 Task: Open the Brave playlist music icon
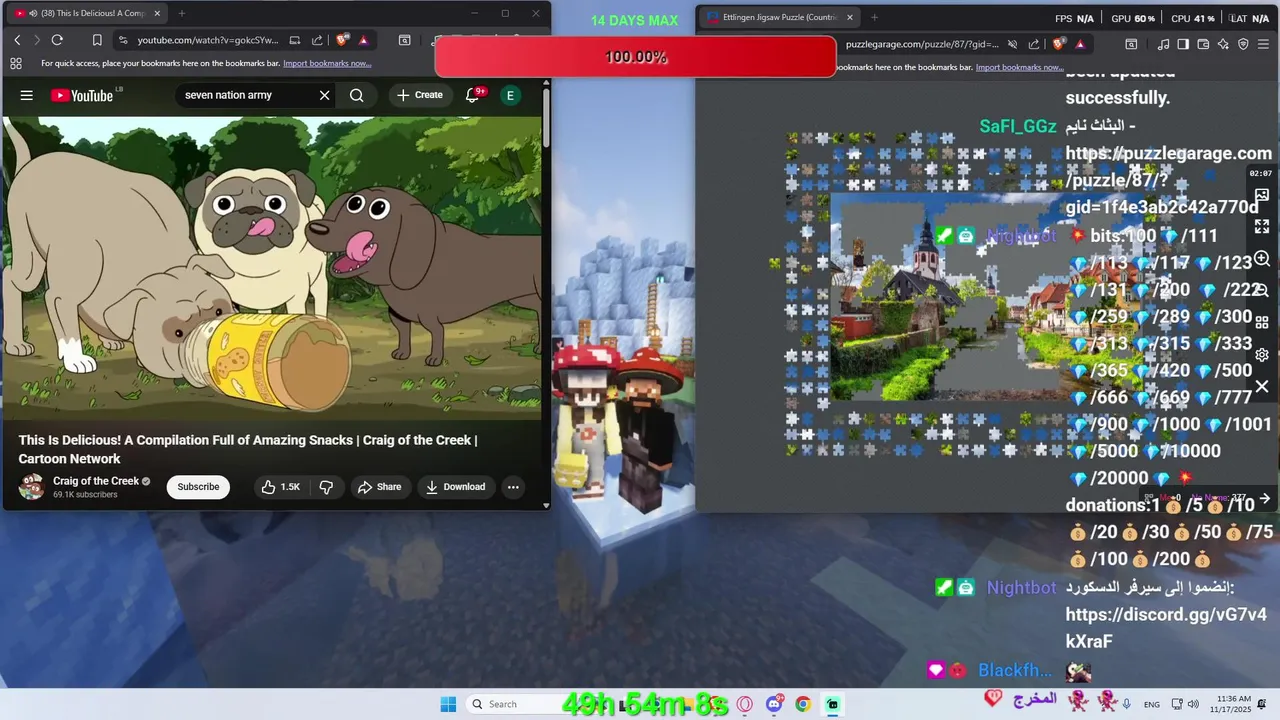pos(1163,44)
